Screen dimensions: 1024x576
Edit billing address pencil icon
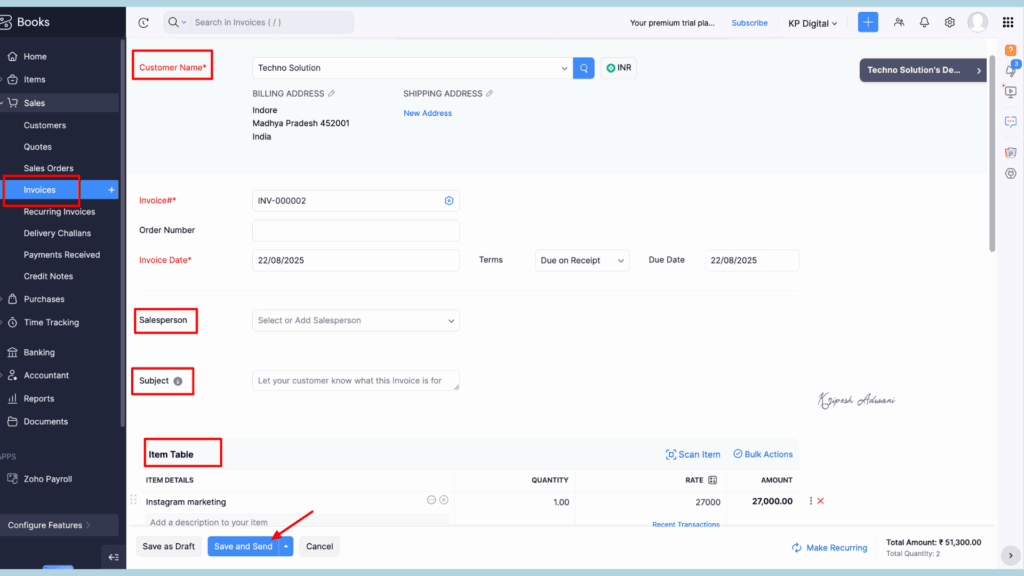click(332, 94)
